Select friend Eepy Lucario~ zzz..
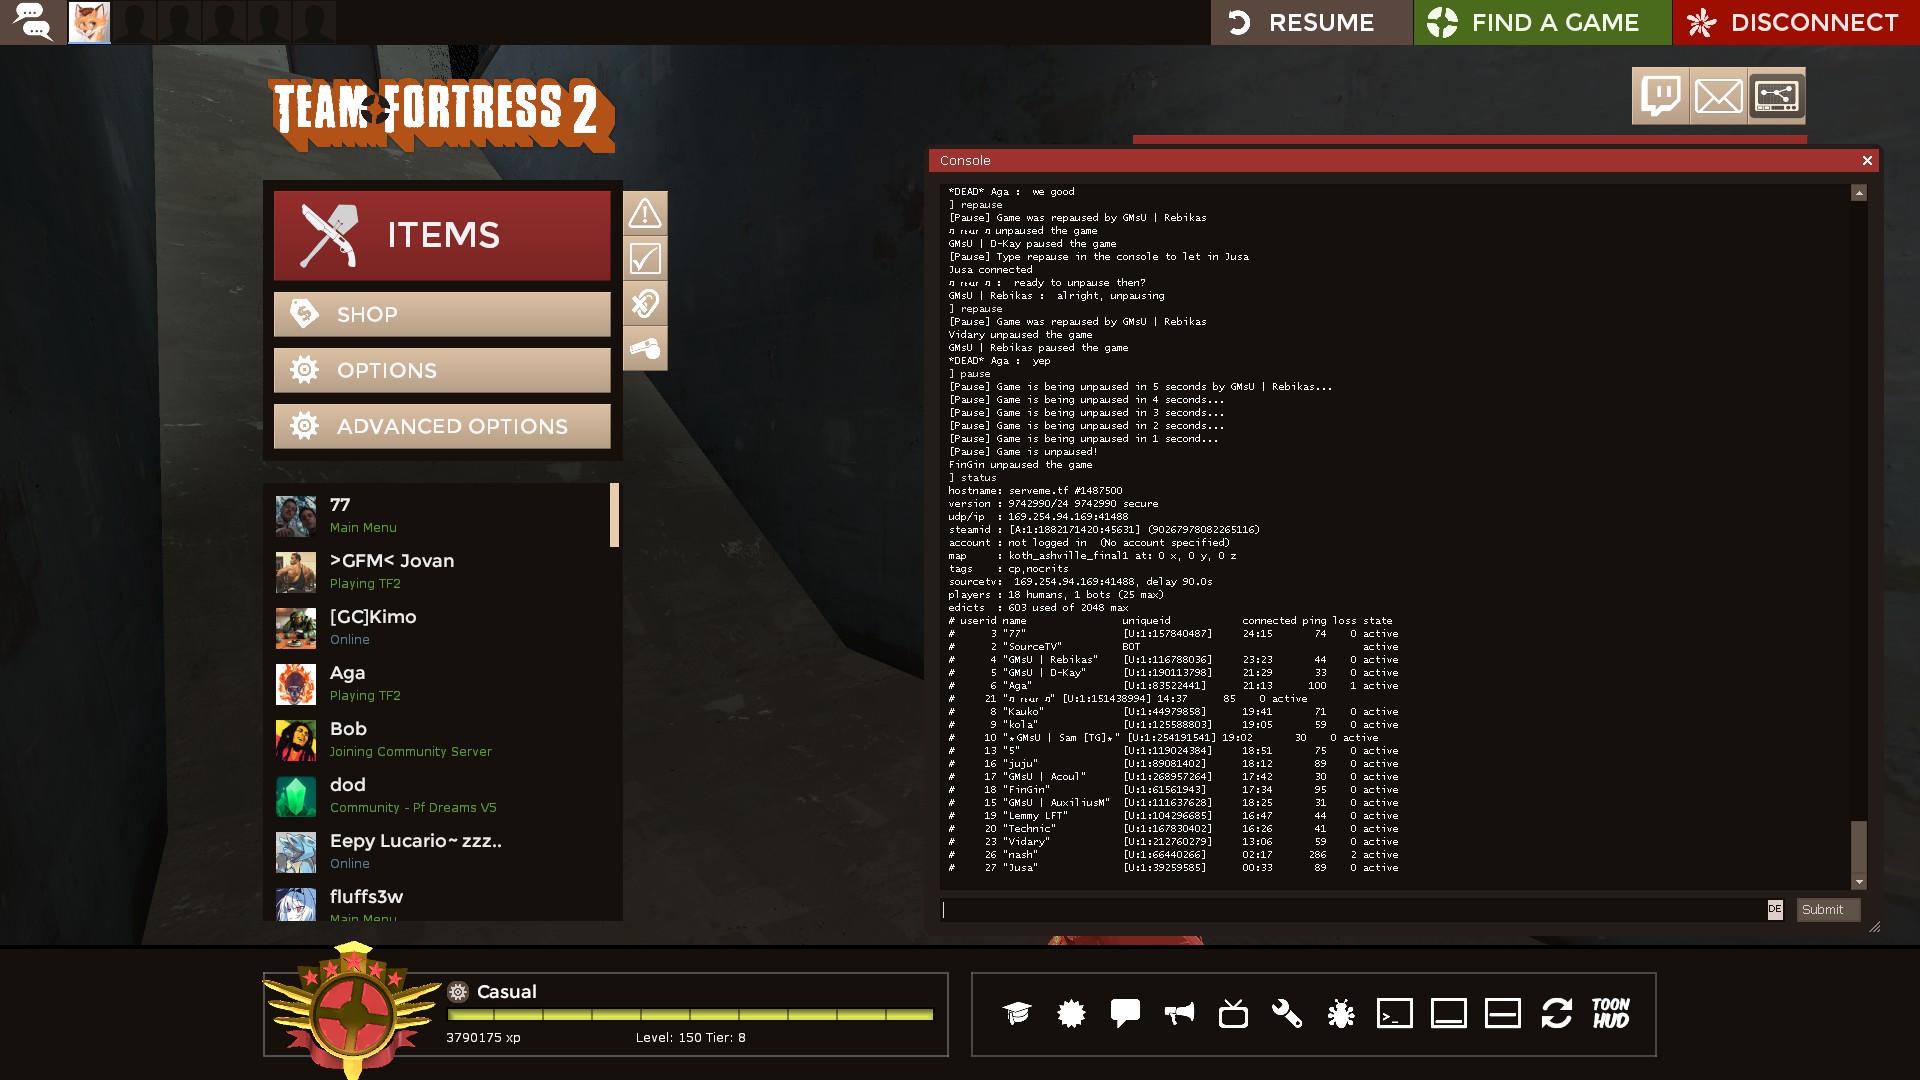 [440, 851]
